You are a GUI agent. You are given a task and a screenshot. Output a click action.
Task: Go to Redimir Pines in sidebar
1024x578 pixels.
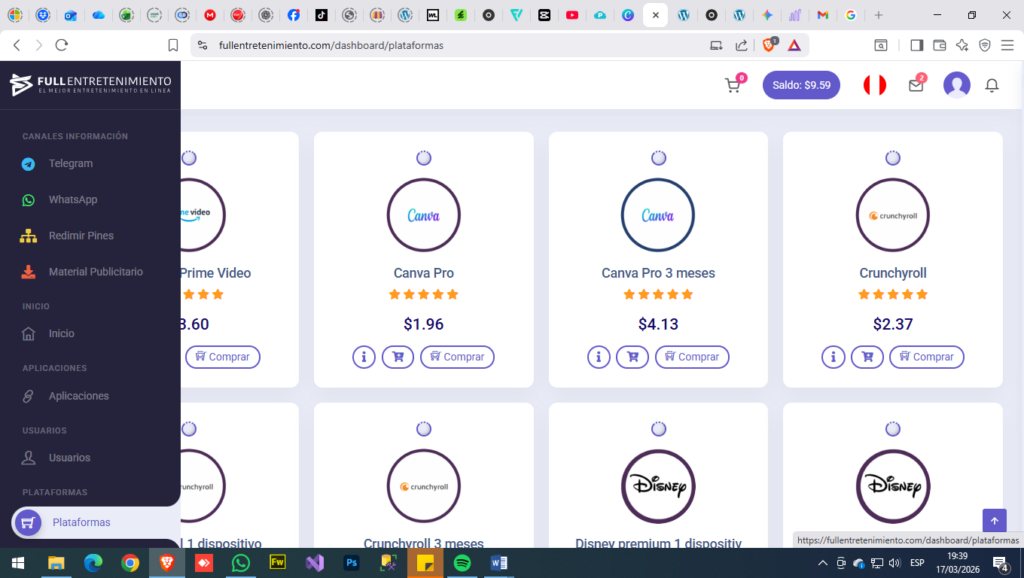pos(80,236)
